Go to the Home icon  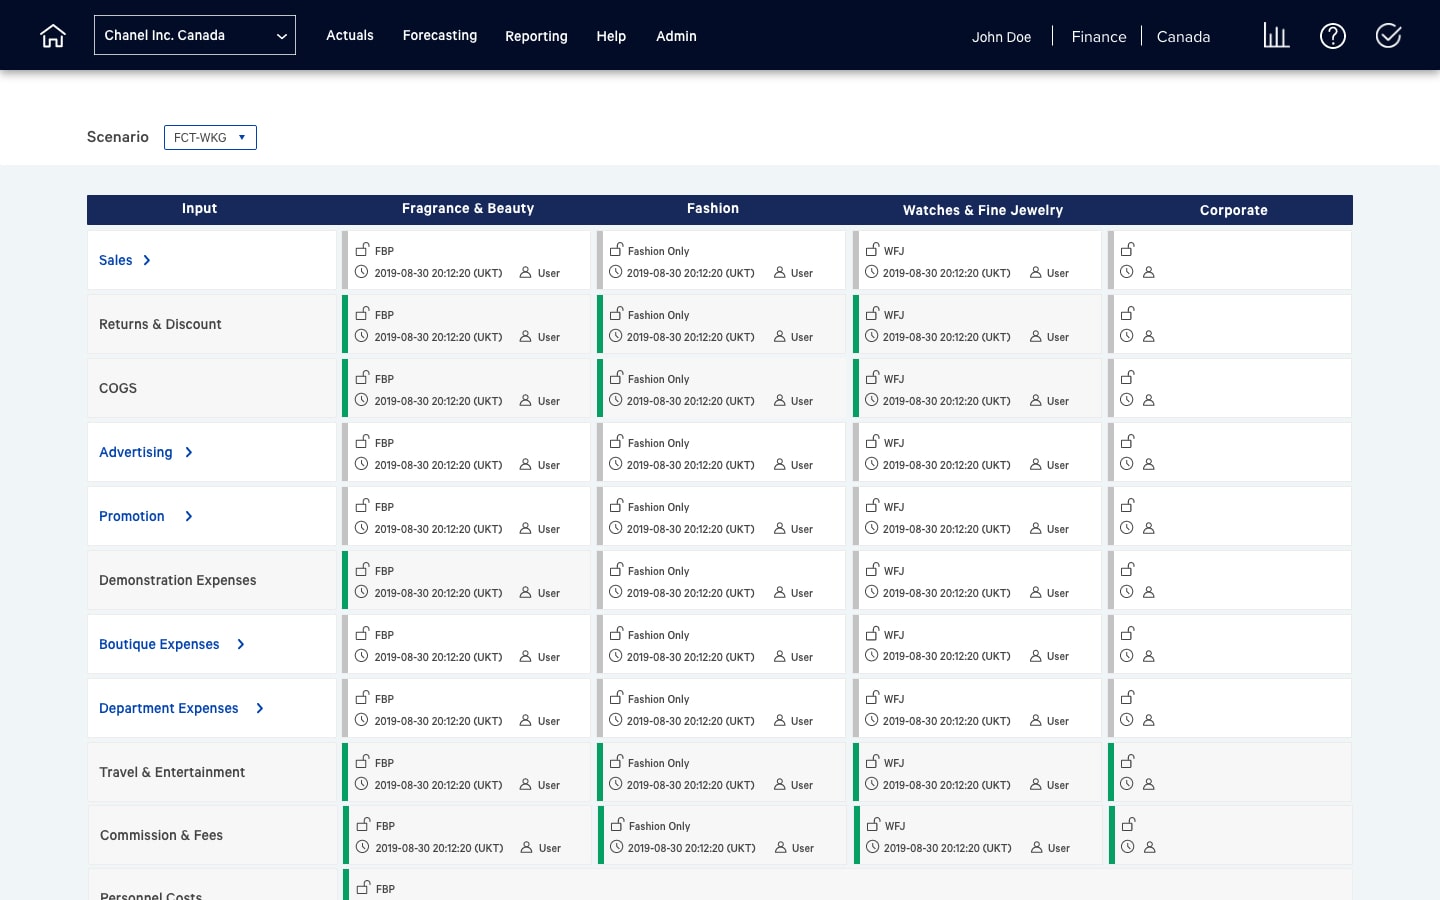[x=53, y=36]
